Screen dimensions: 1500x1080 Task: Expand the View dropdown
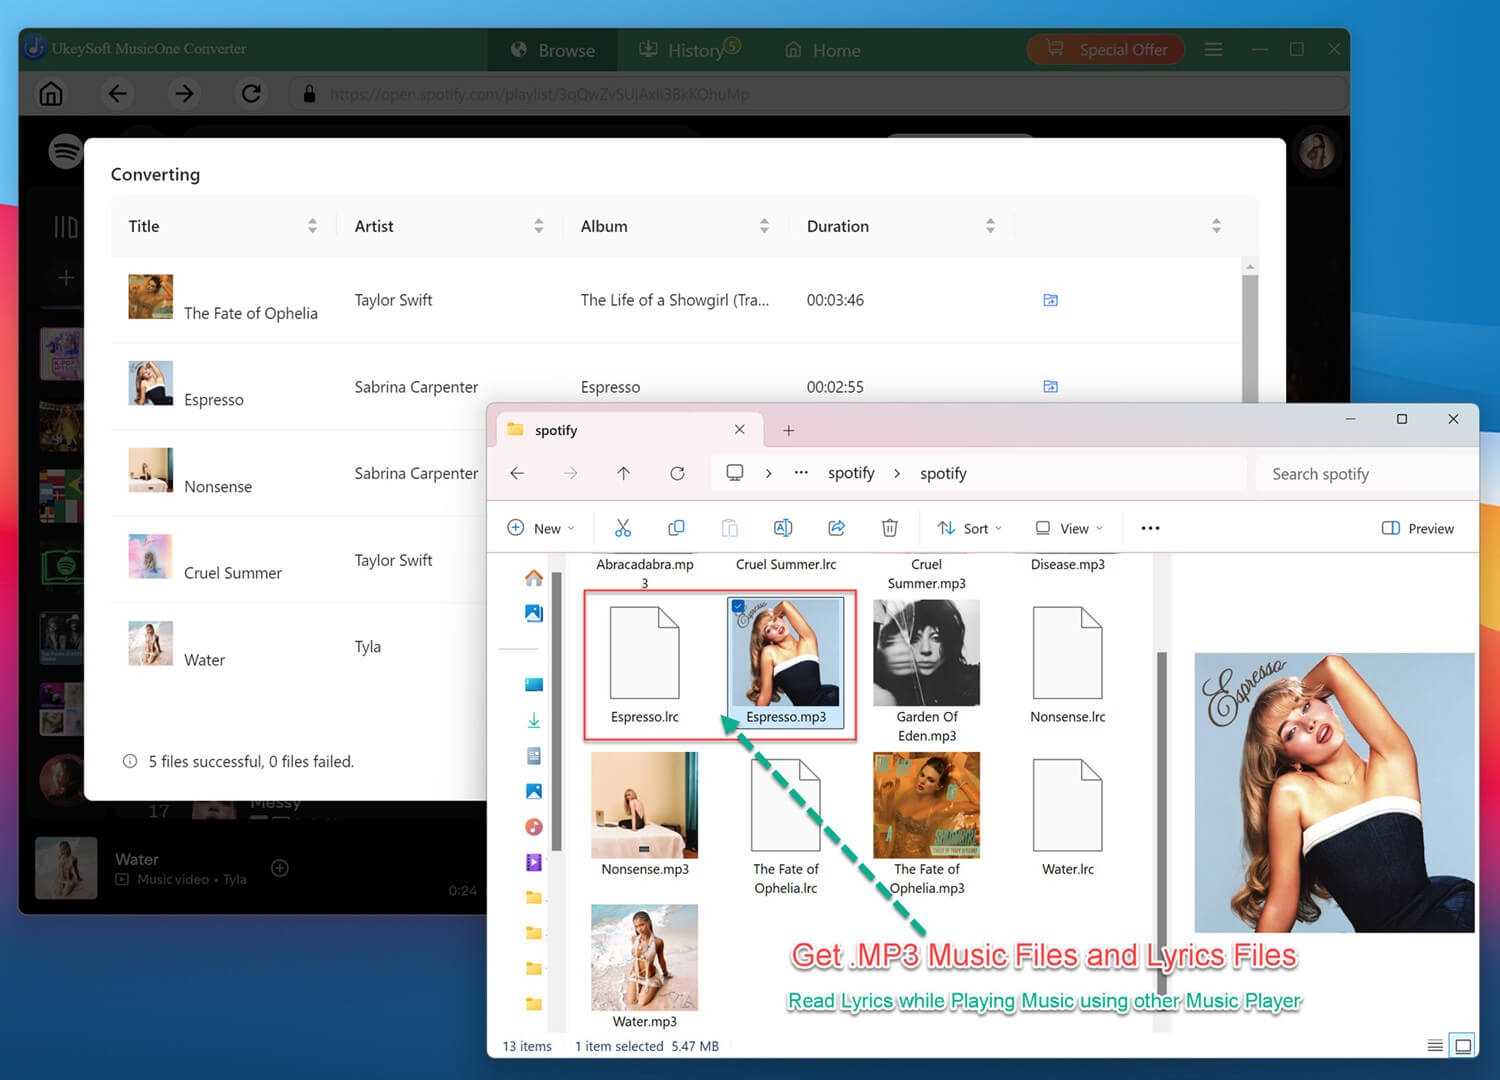point(1069,528)
